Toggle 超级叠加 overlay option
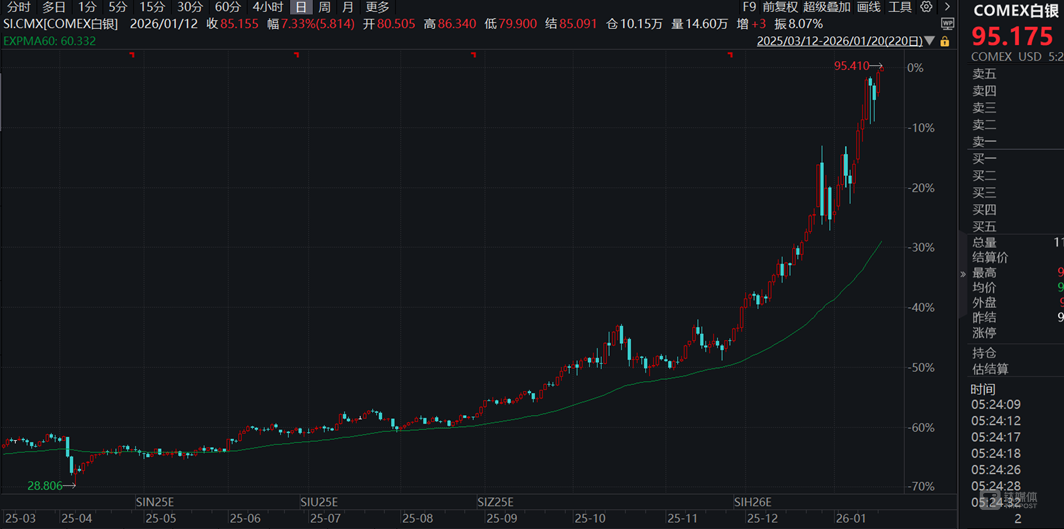The image size is (1064, 529). pos(826,7)
